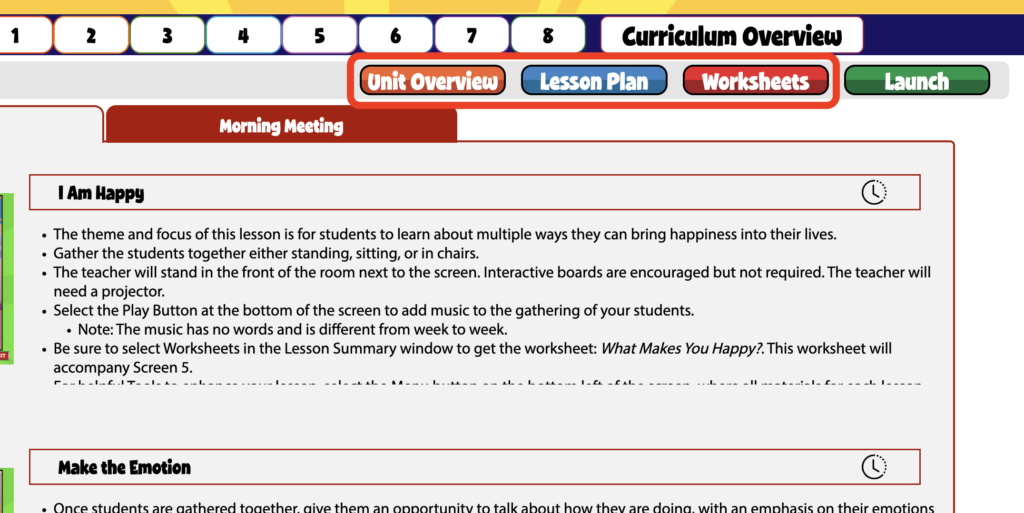Open the Lesson Plan button
The width and height of the screenshot is (1024, 513).
pyautogui.click(x=594, y=81)
